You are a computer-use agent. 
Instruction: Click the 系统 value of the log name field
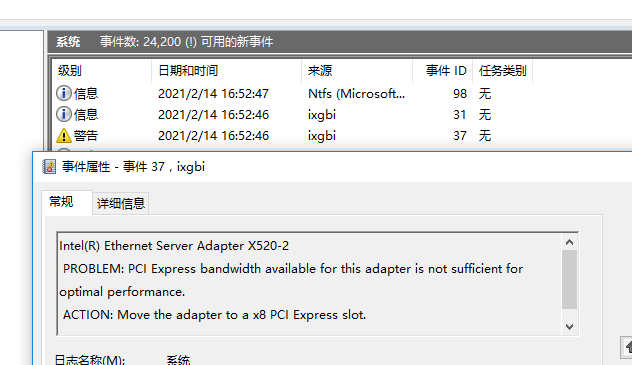[178, 360]
